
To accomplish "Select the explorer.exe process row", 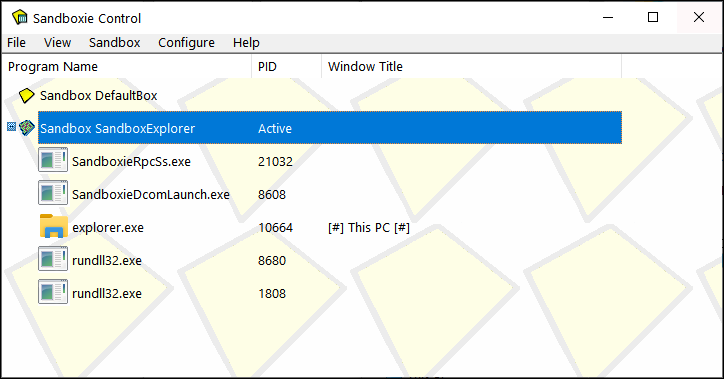I will [330, 227].
